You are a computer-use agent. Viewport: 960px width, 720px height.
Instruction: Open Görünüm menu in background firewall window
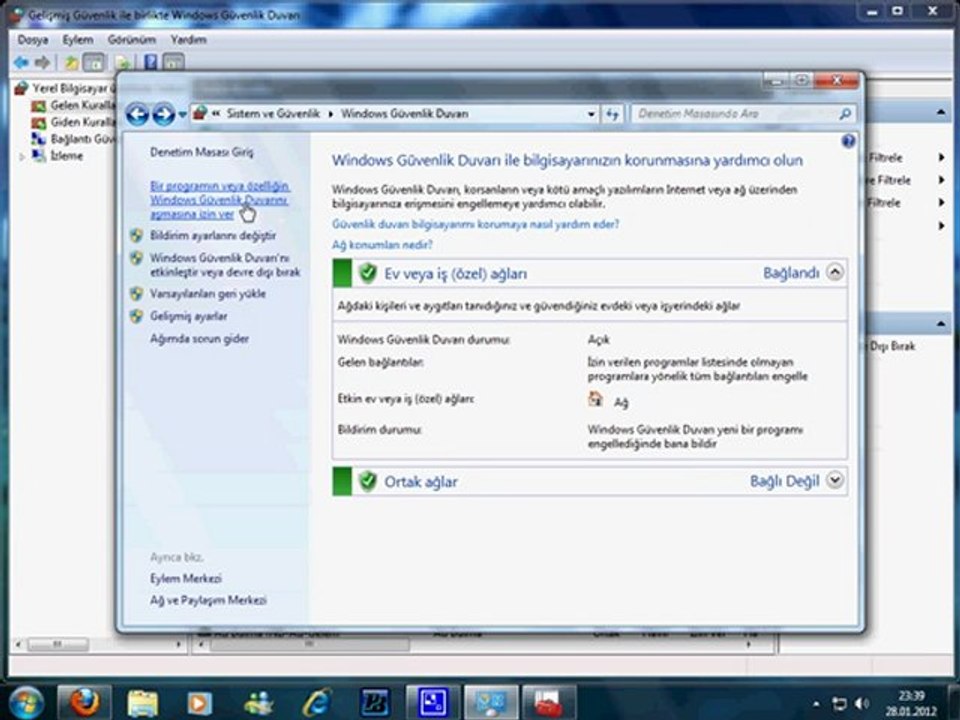pyautogui.click(x=132, y=40)
